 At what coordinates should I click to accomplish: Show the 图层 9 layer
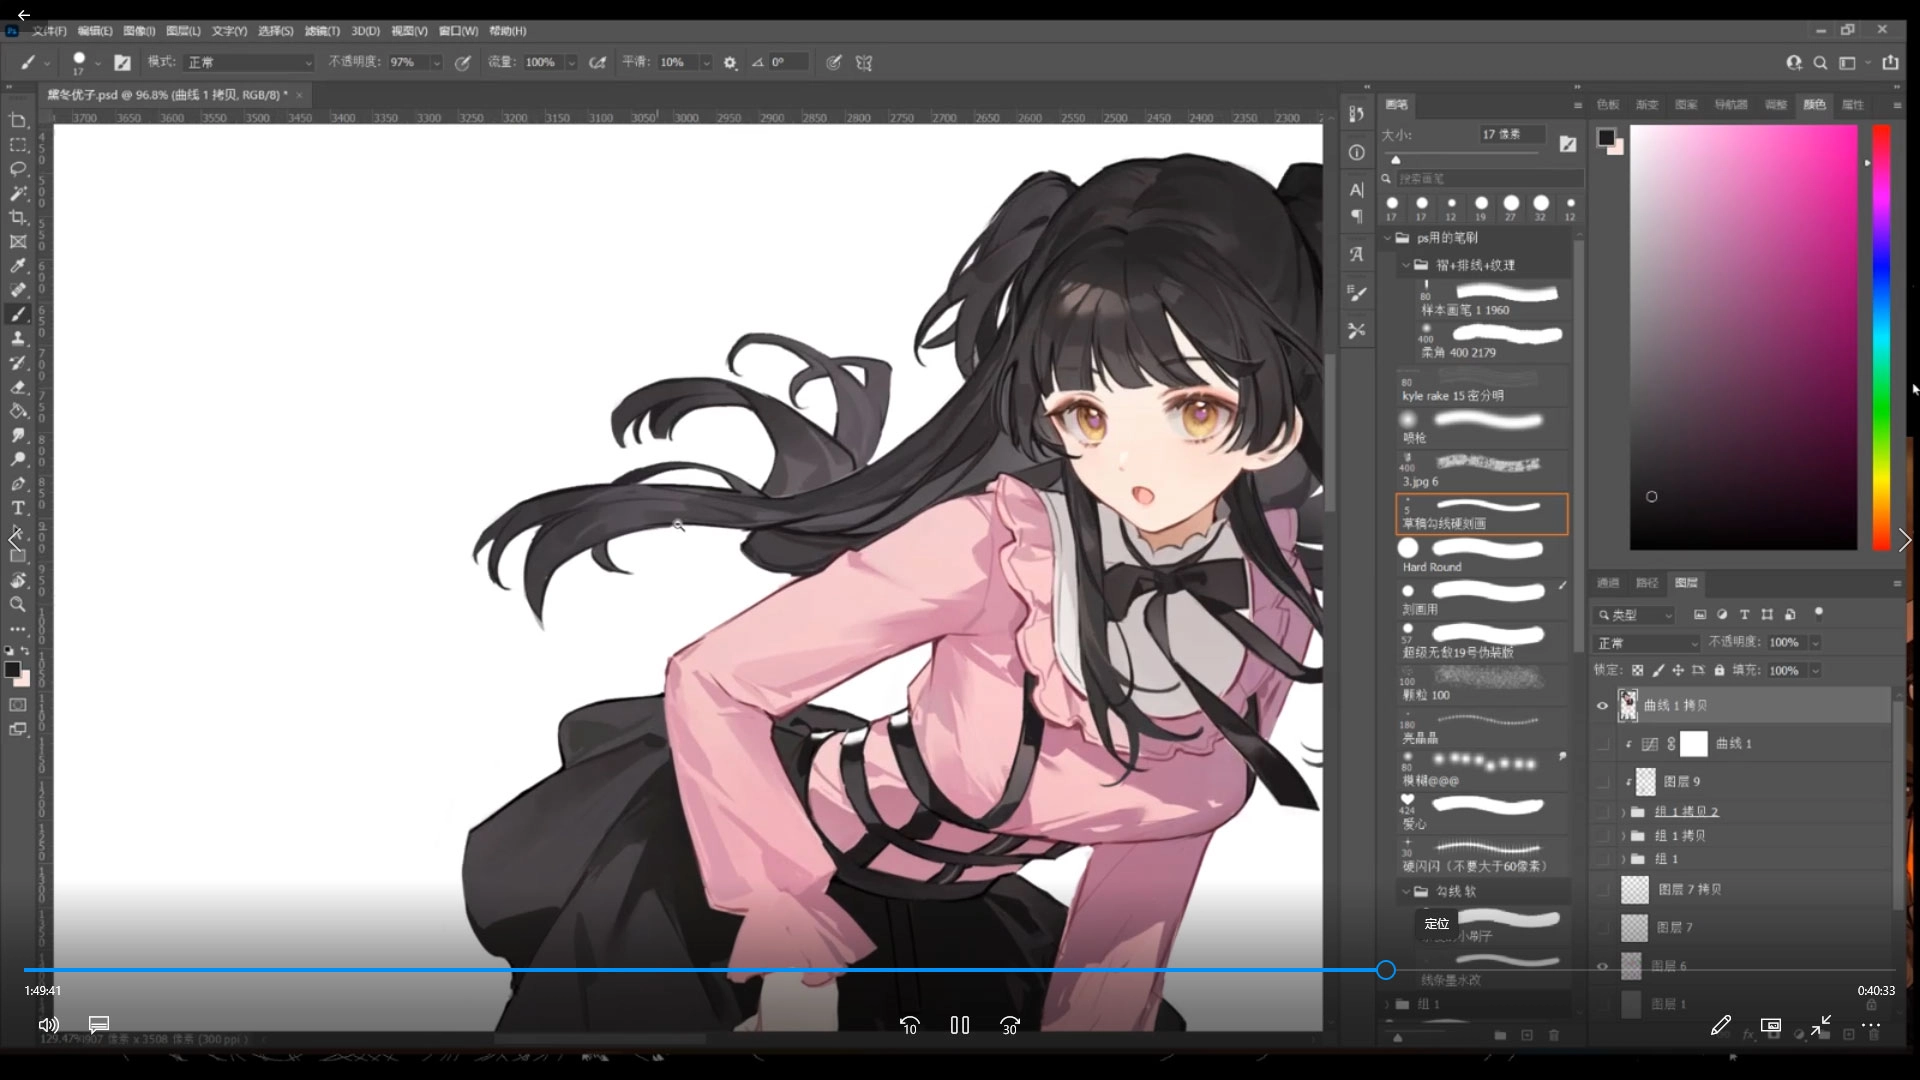(x=1602, y=781)
